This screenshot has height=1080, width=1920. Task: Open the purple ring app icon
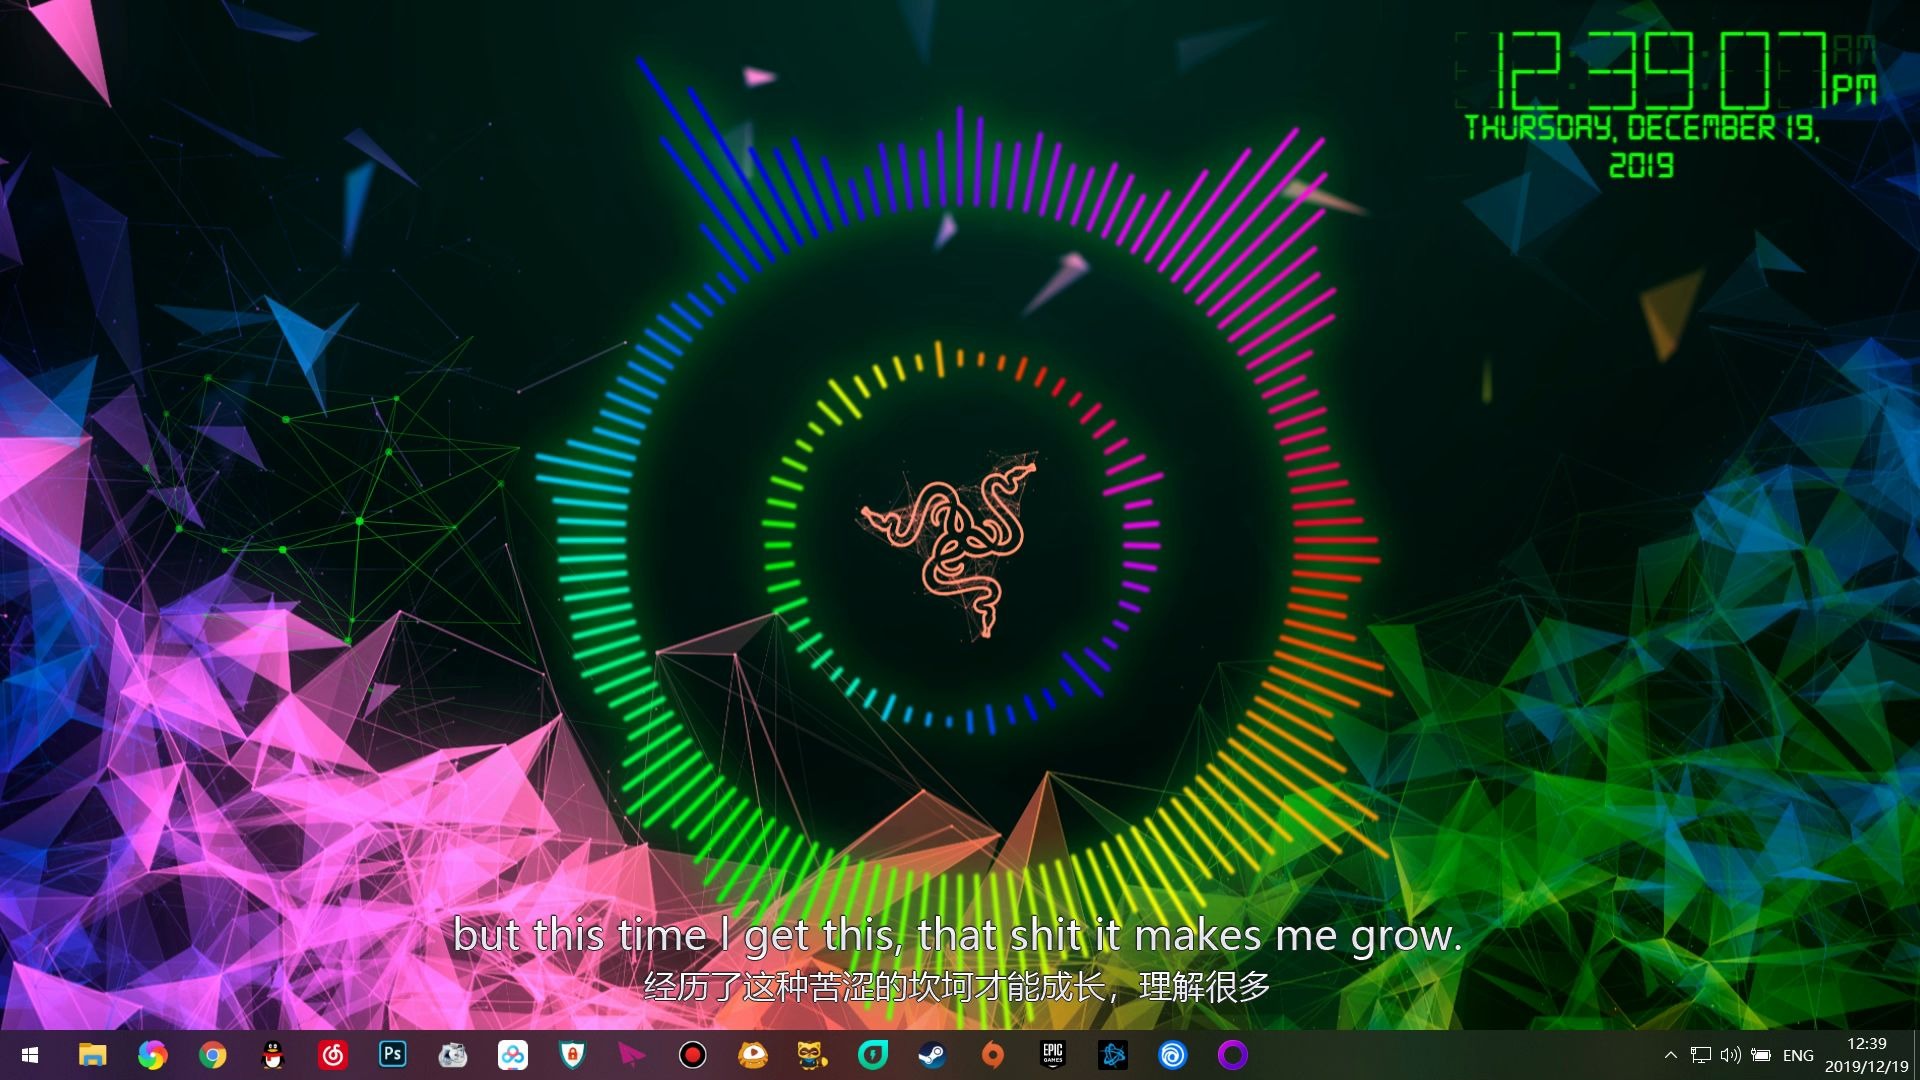click(x=1232, y=1055)
